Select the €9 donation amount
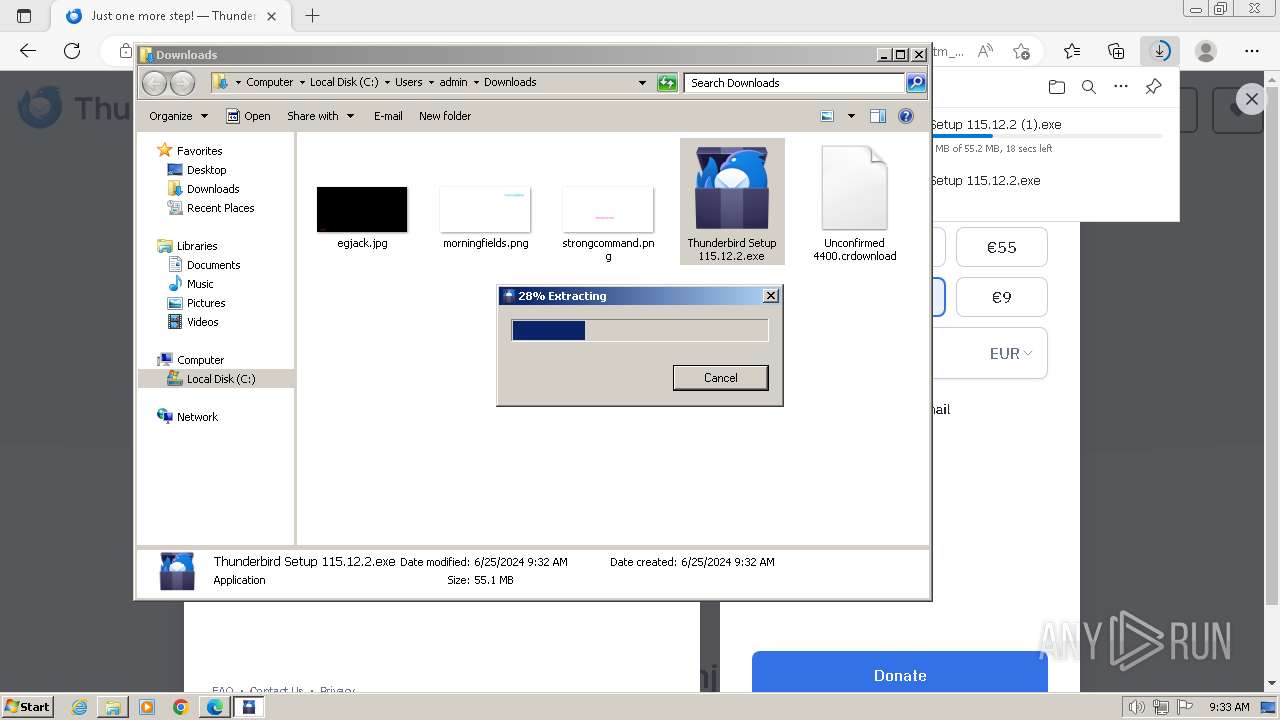The height and width of the screenshot is (720, 1280). (x=1001, y=297)
